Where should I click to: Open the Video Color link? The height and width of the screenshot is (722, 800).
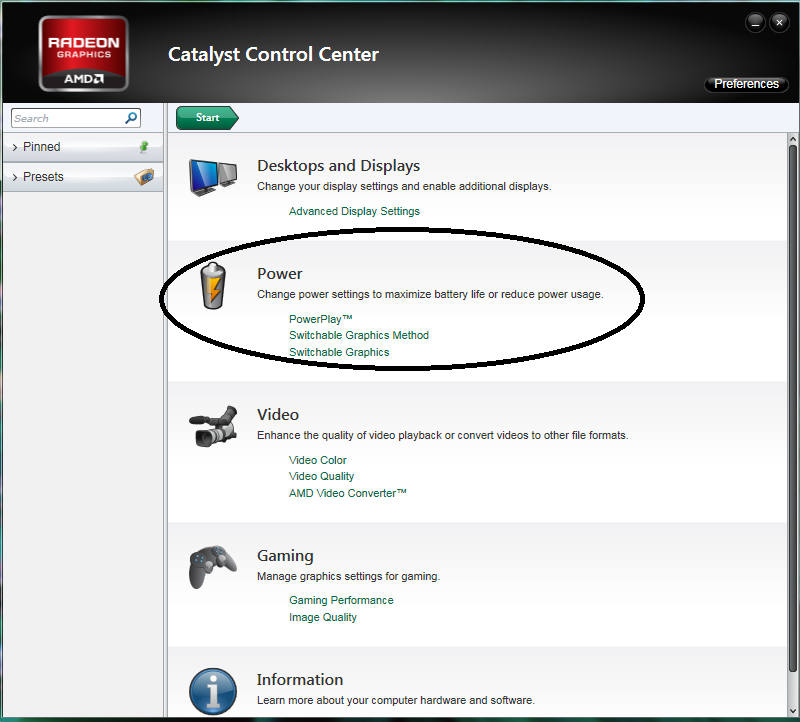click(x=317, y=460)
